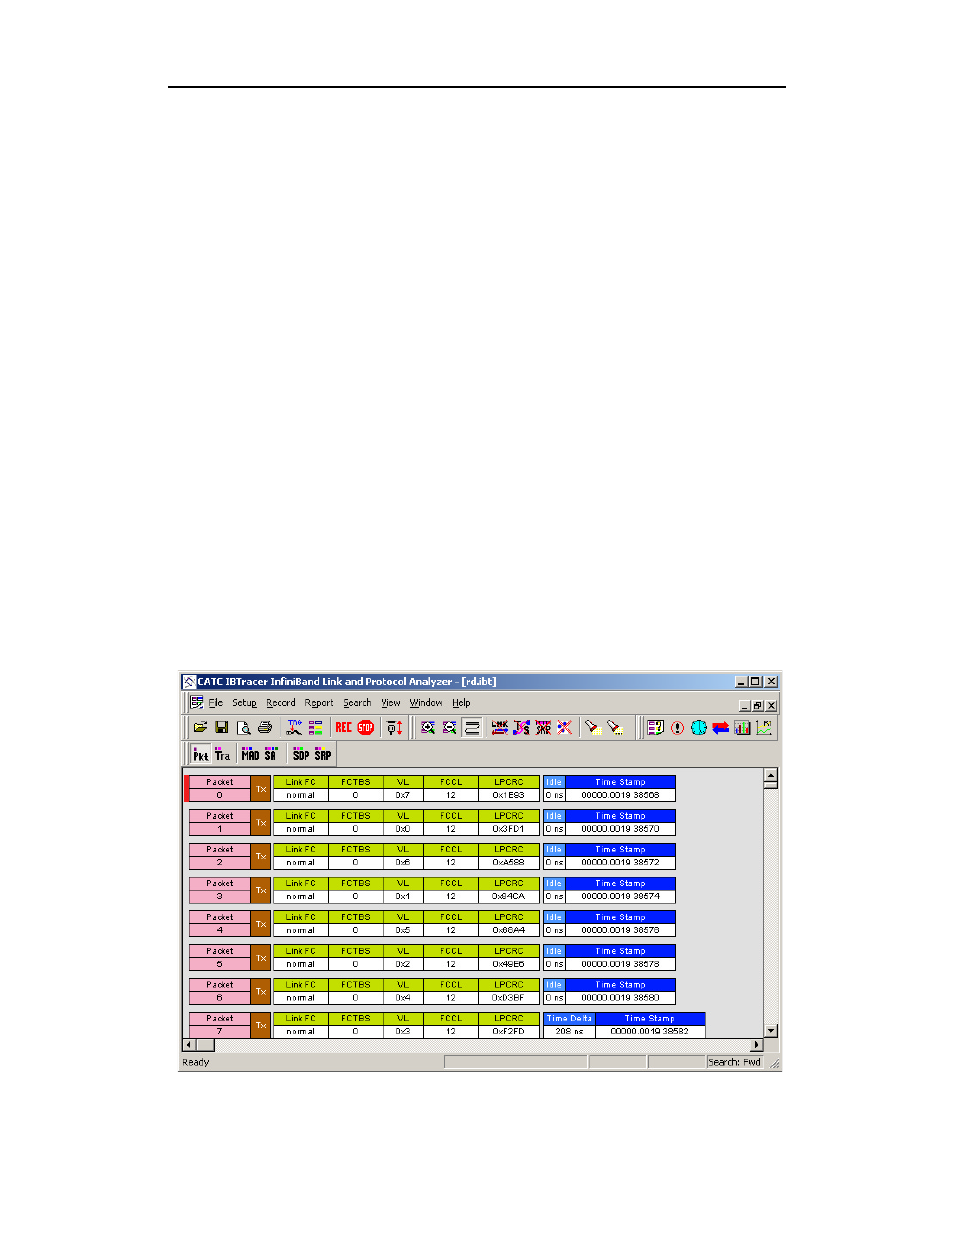Click the Time Delta header in Packet 7
The image size is (954, 1235).
point(569,1018)
